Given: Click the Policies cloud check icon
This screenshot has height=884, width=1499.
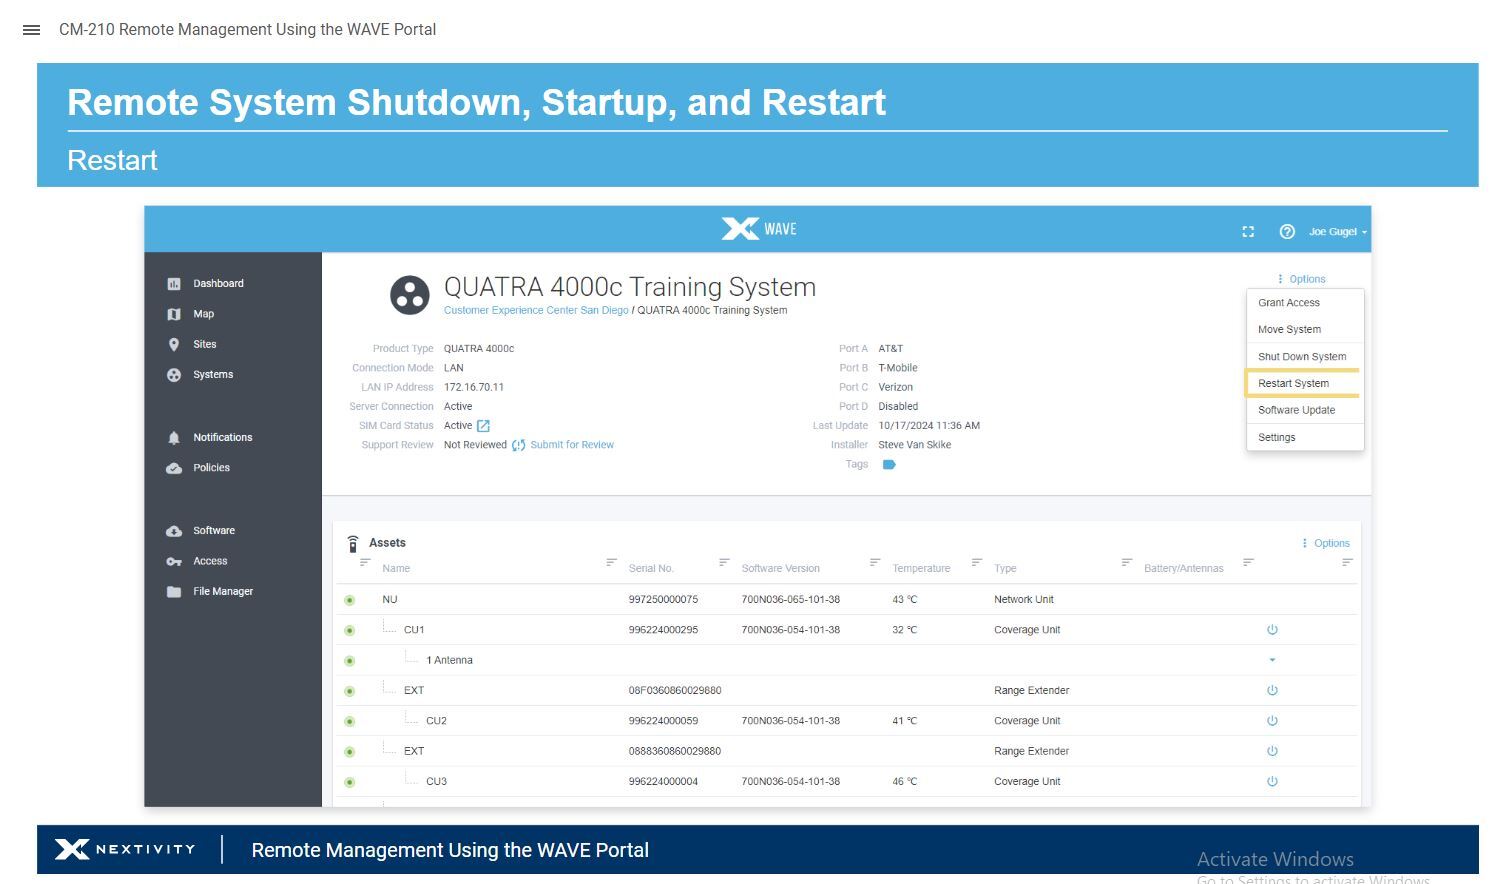Looking at the screenshot, I should 174,468.
